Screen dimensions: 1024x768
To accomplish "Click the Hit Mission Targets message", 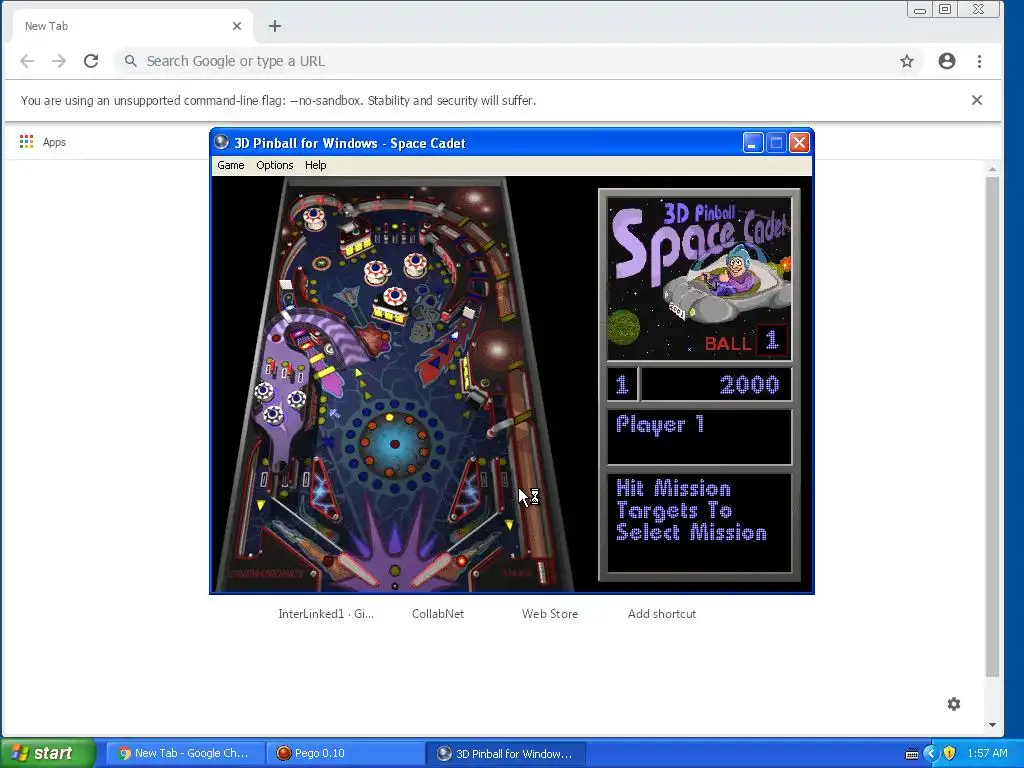I will click(691, 510).
